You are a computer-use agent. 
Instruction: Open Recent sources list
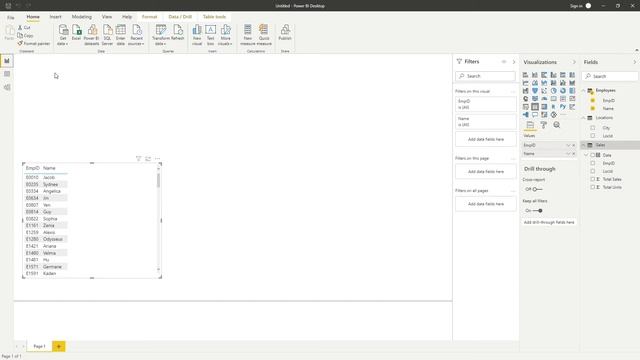click(x=136, y=35)
